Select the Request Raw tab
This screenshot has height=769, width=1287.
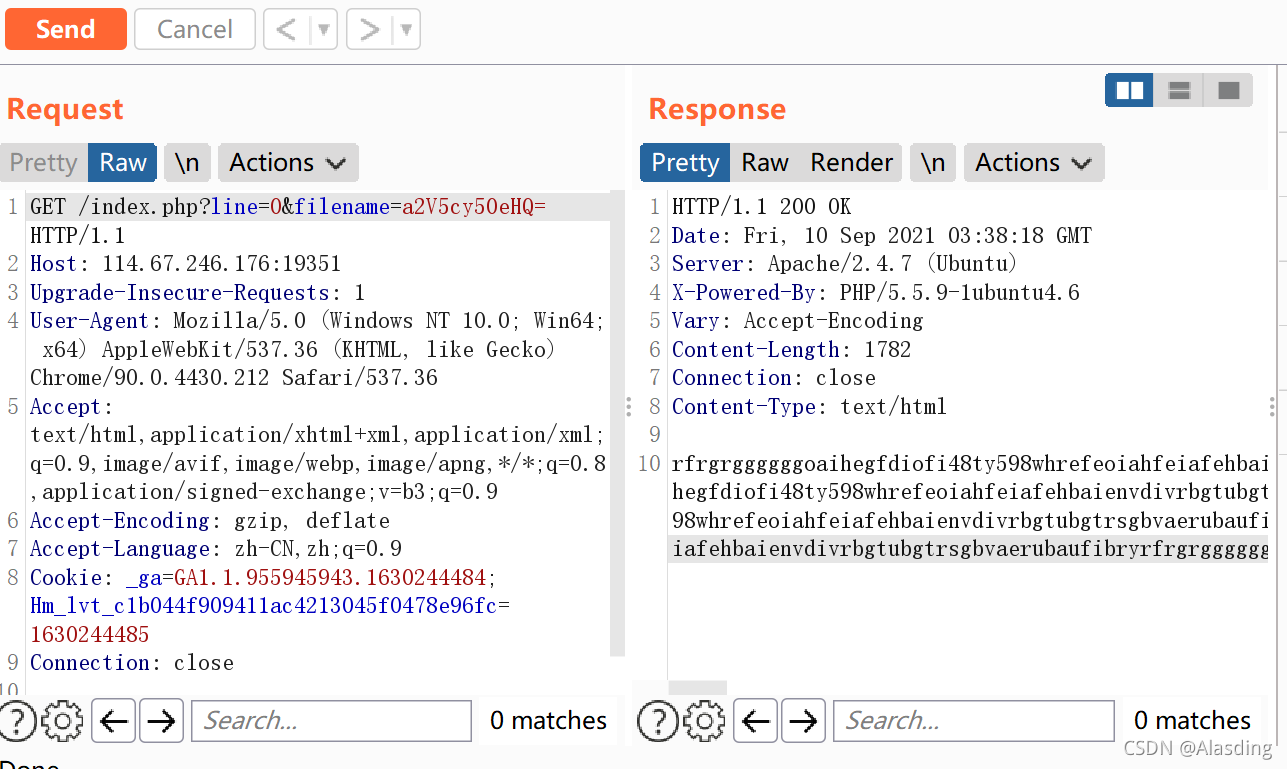click(x=123, y=162)
